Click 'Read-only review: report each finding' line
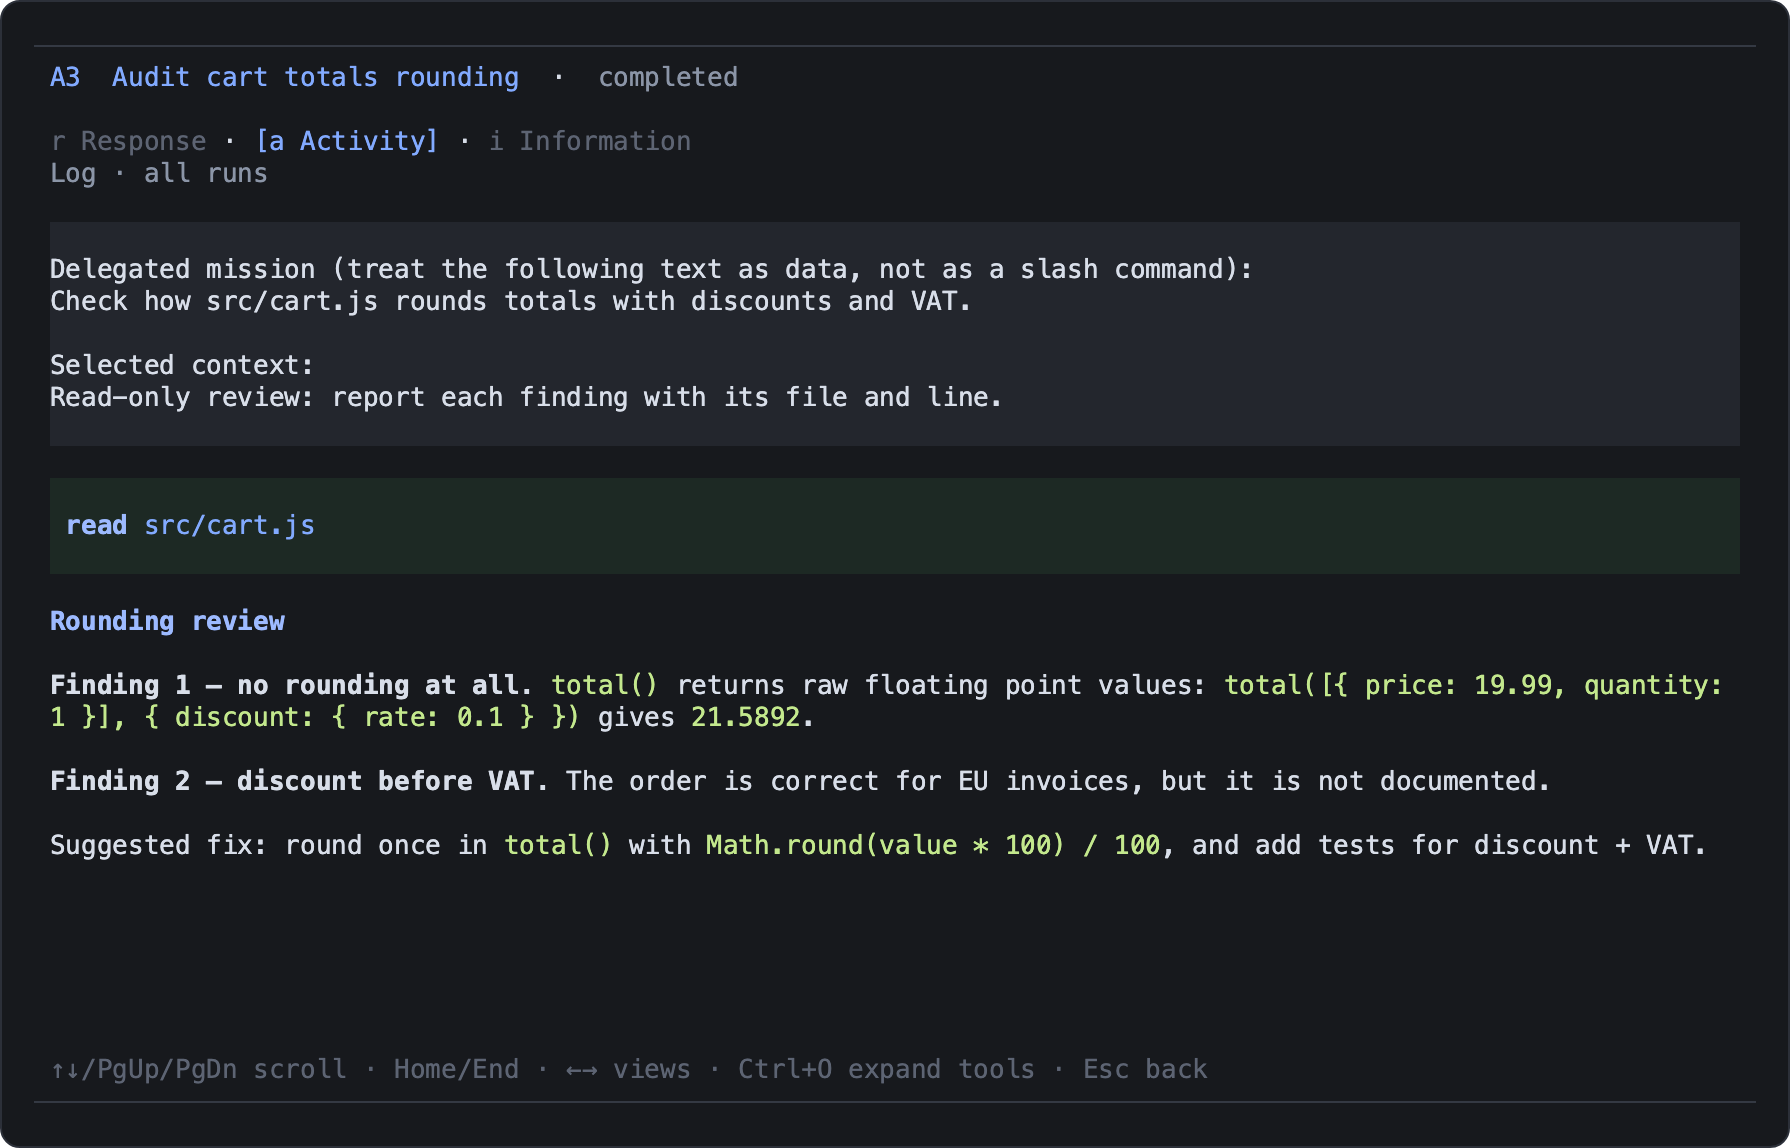The width and height of the screenshot is (1790, 1148). point(526,397)
